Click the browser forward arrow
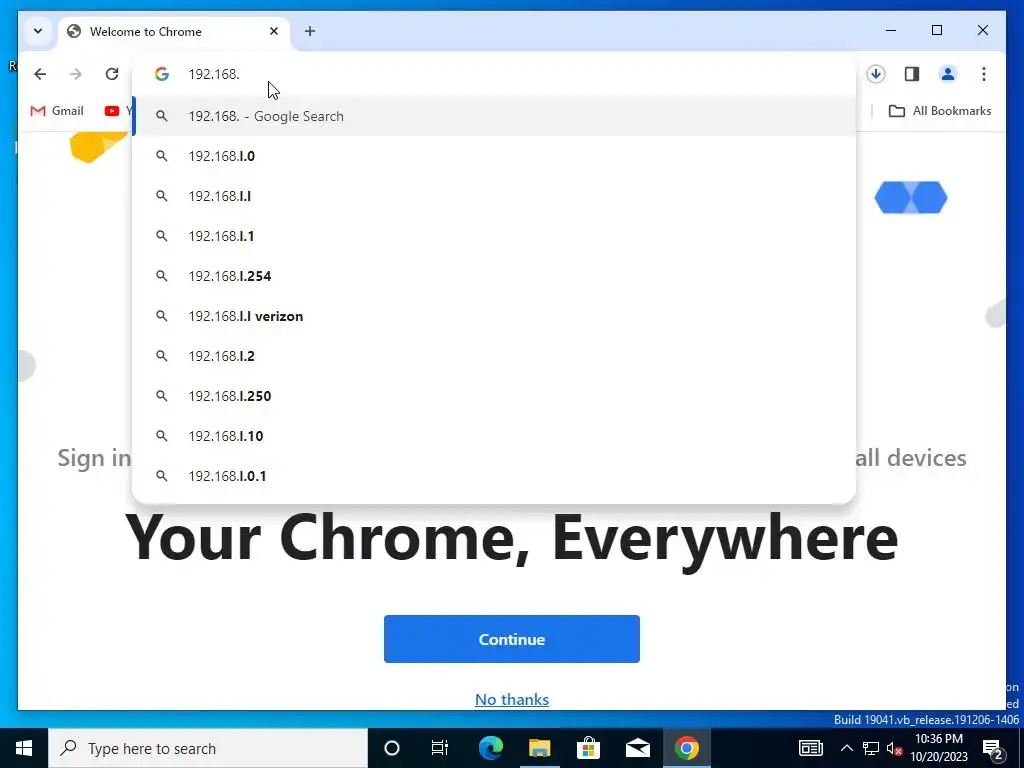This screenshot has width=1024, height=768. (x=76, y=74)
